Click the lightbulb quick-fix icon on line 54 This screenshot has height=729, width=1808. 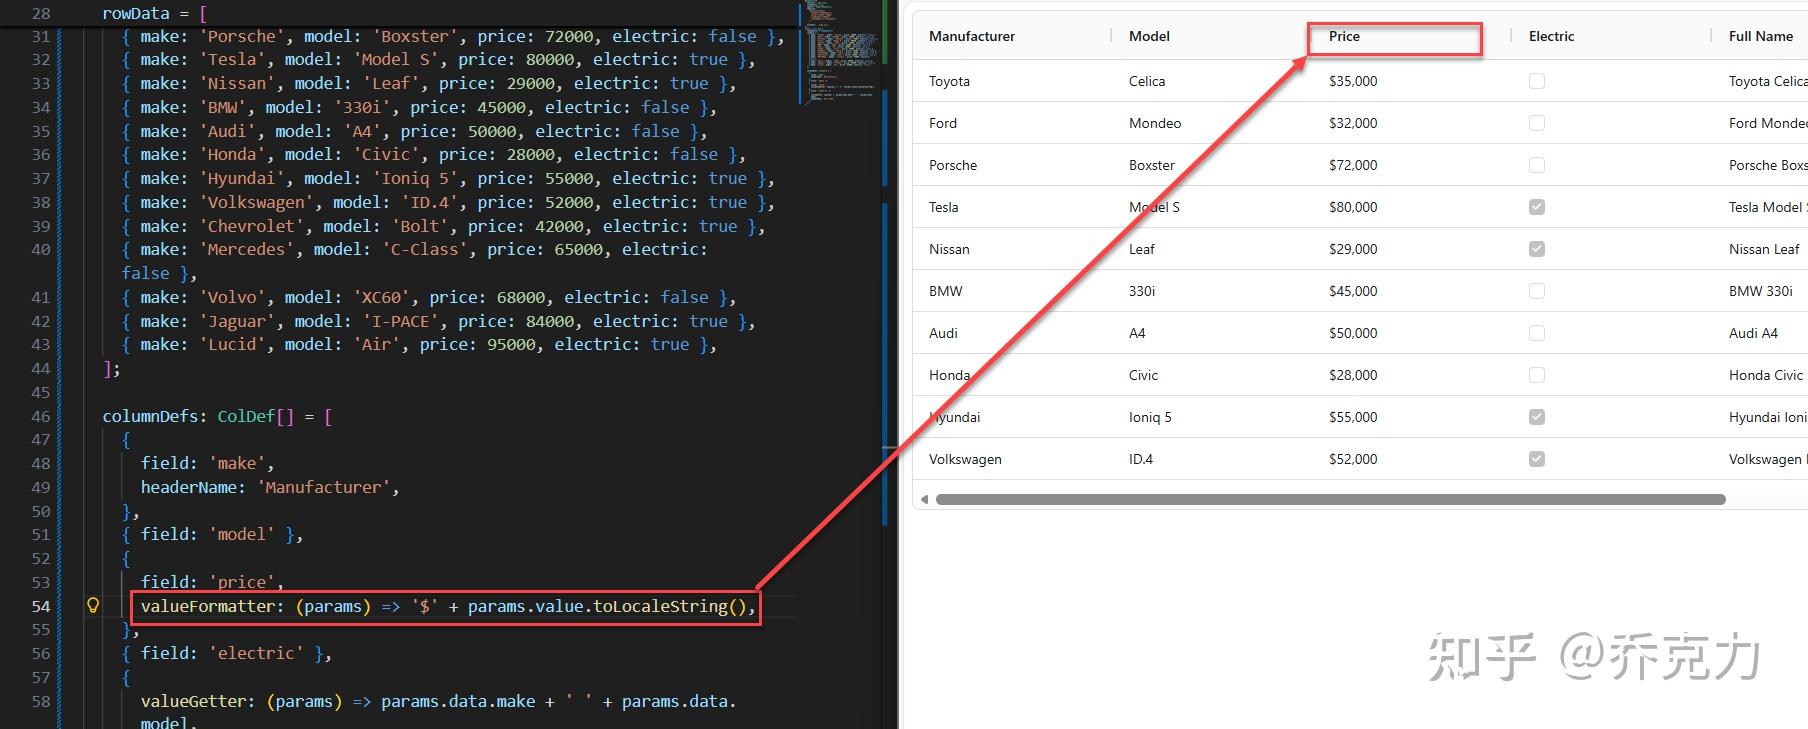pos(93,605)
